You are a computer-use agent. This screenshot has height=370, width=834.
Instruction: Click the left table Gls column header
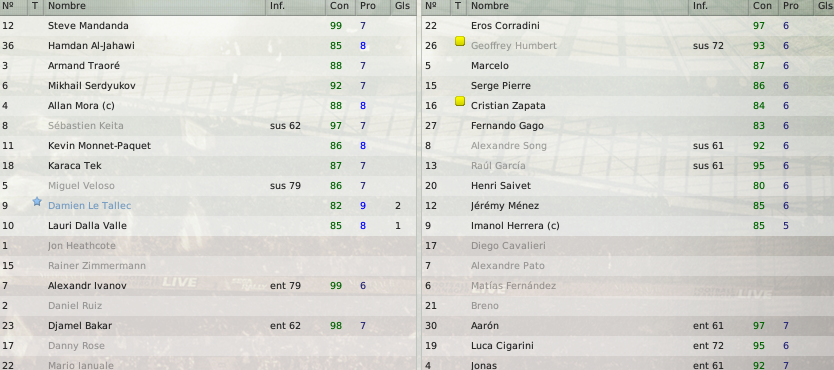pos(403,6)
